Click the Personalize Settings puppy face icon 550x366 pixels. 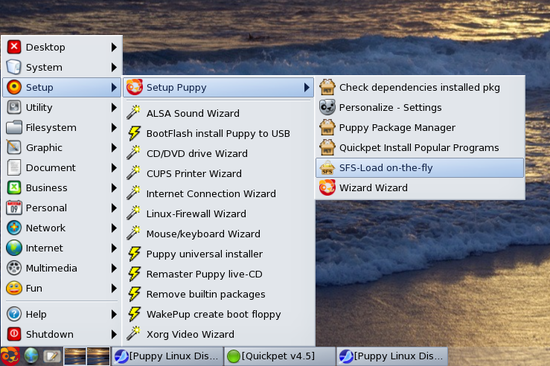click(327, 107)
